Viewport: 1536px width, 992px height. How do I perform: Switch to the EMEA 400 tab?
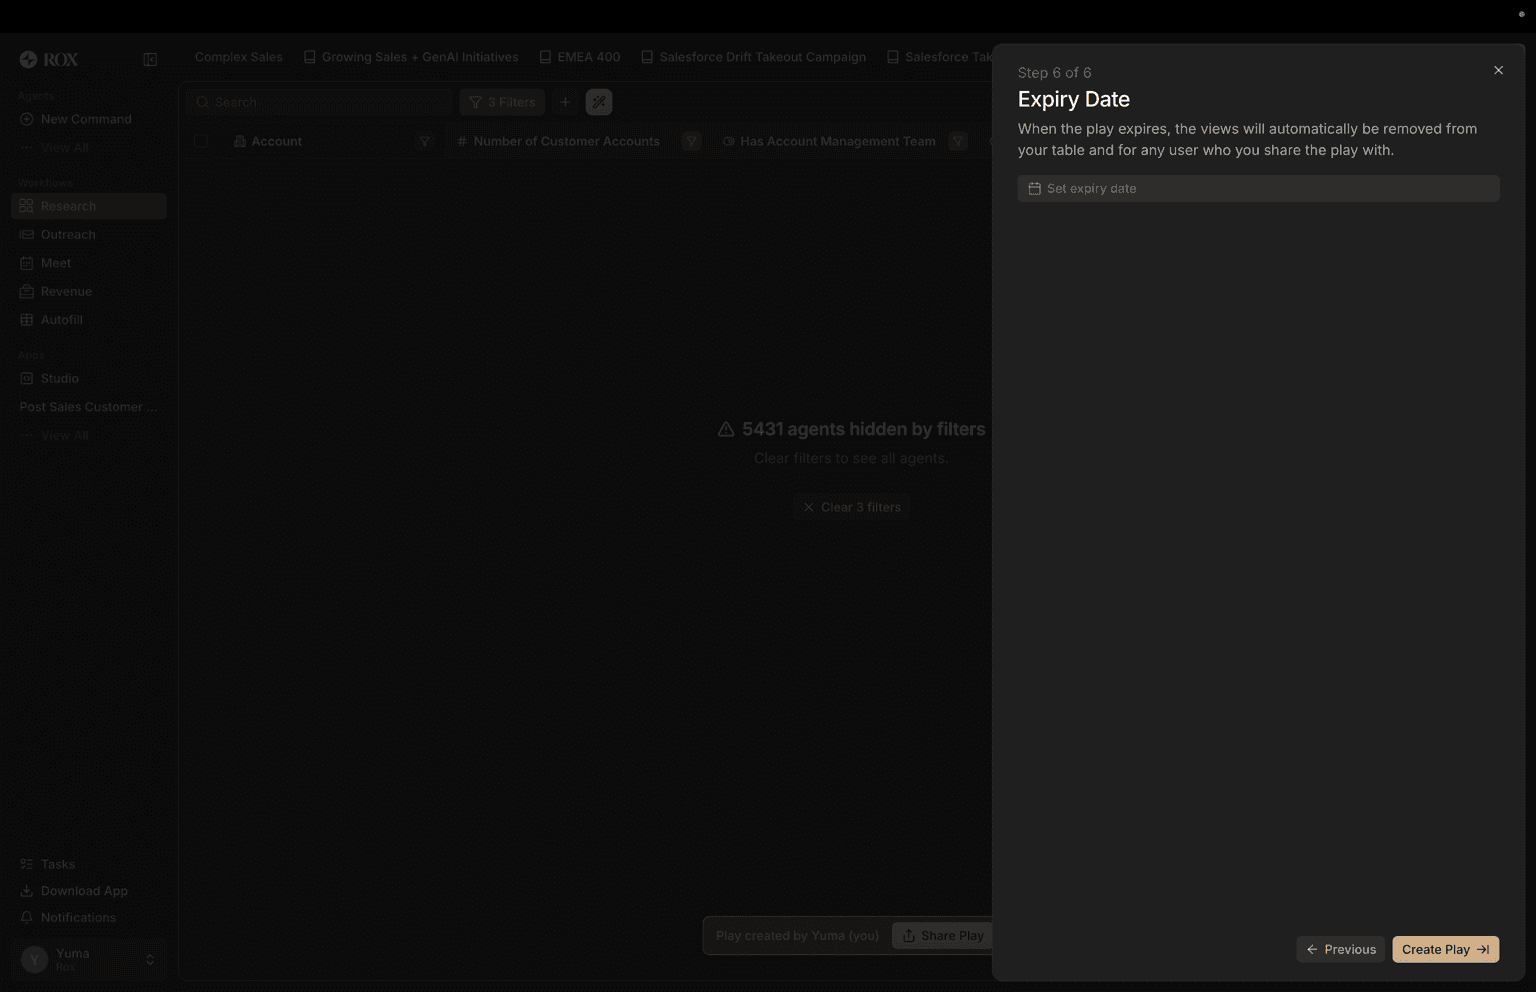[x=588, y=57]
